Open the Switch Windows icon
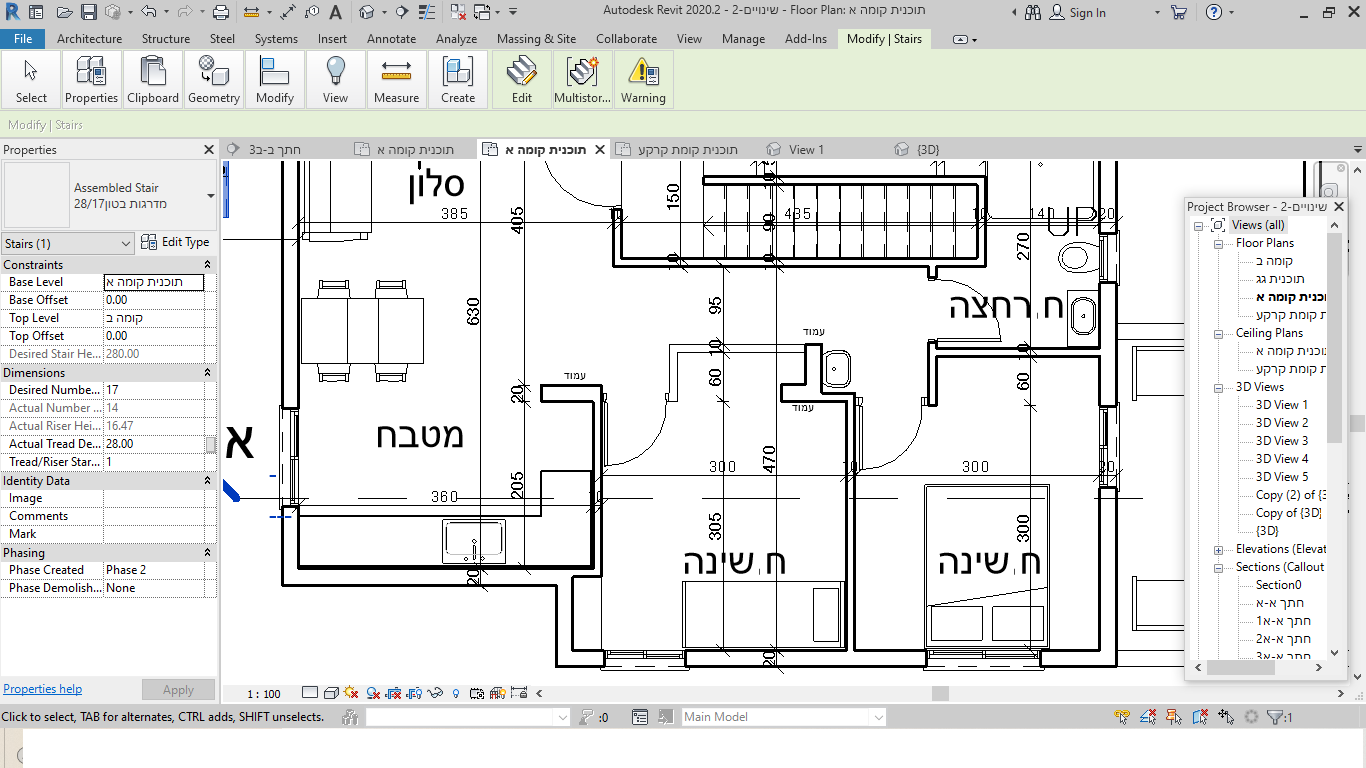 click(x=483, y=12)
